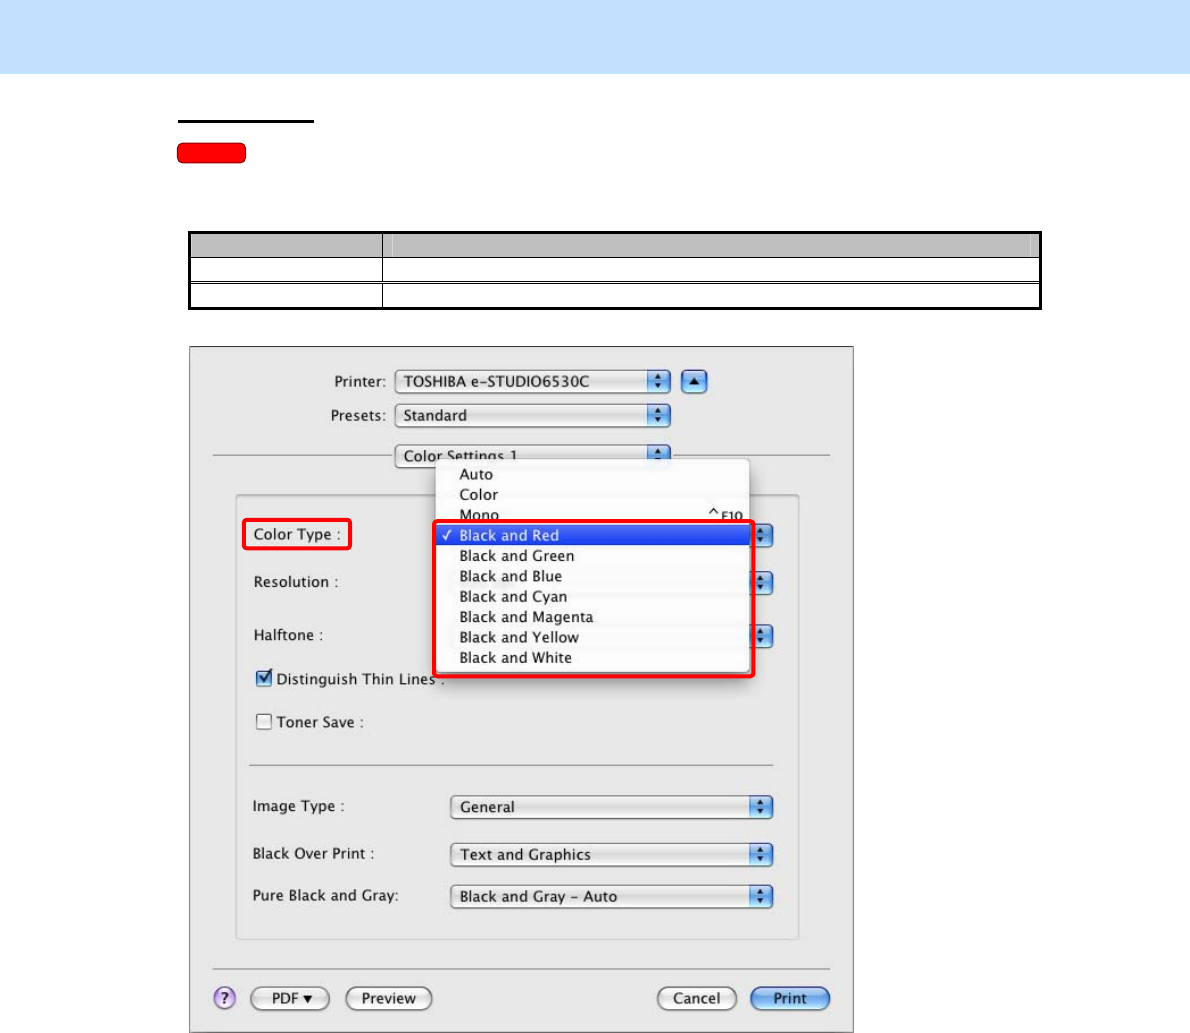Open the Image Type General dropdown
This screenshot has width=1190, height=1033.
pyautogui.click(x=611, y=807)
